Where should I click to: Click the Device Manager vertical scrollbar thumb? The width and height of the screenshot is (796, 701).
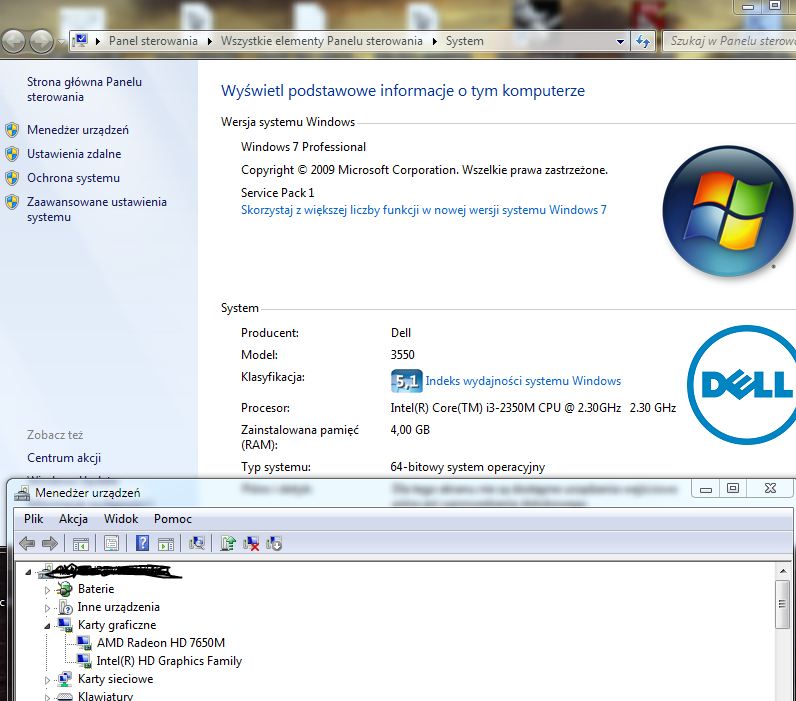coord(782,604)
